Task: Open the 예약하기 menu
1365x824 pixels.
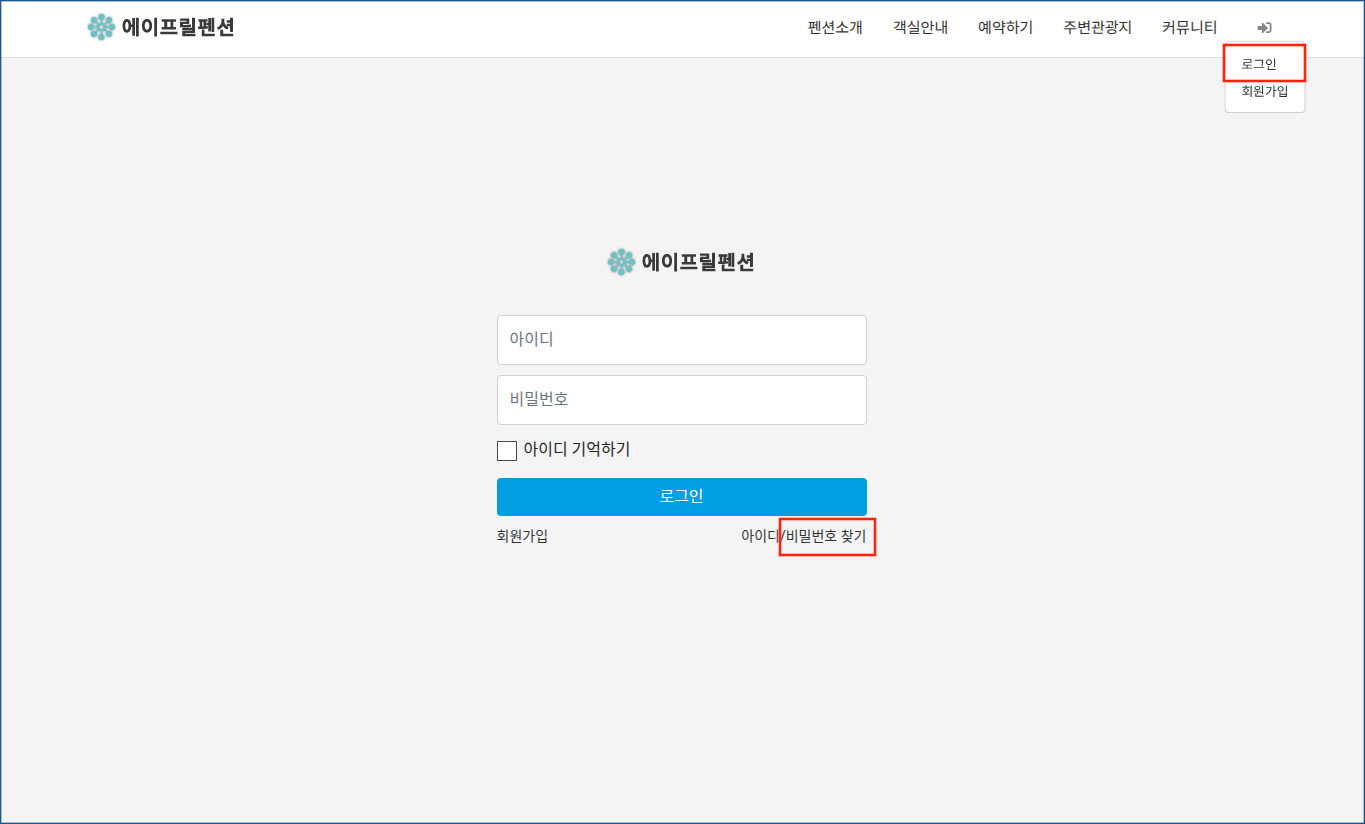Action: [x=1005, y=28]
